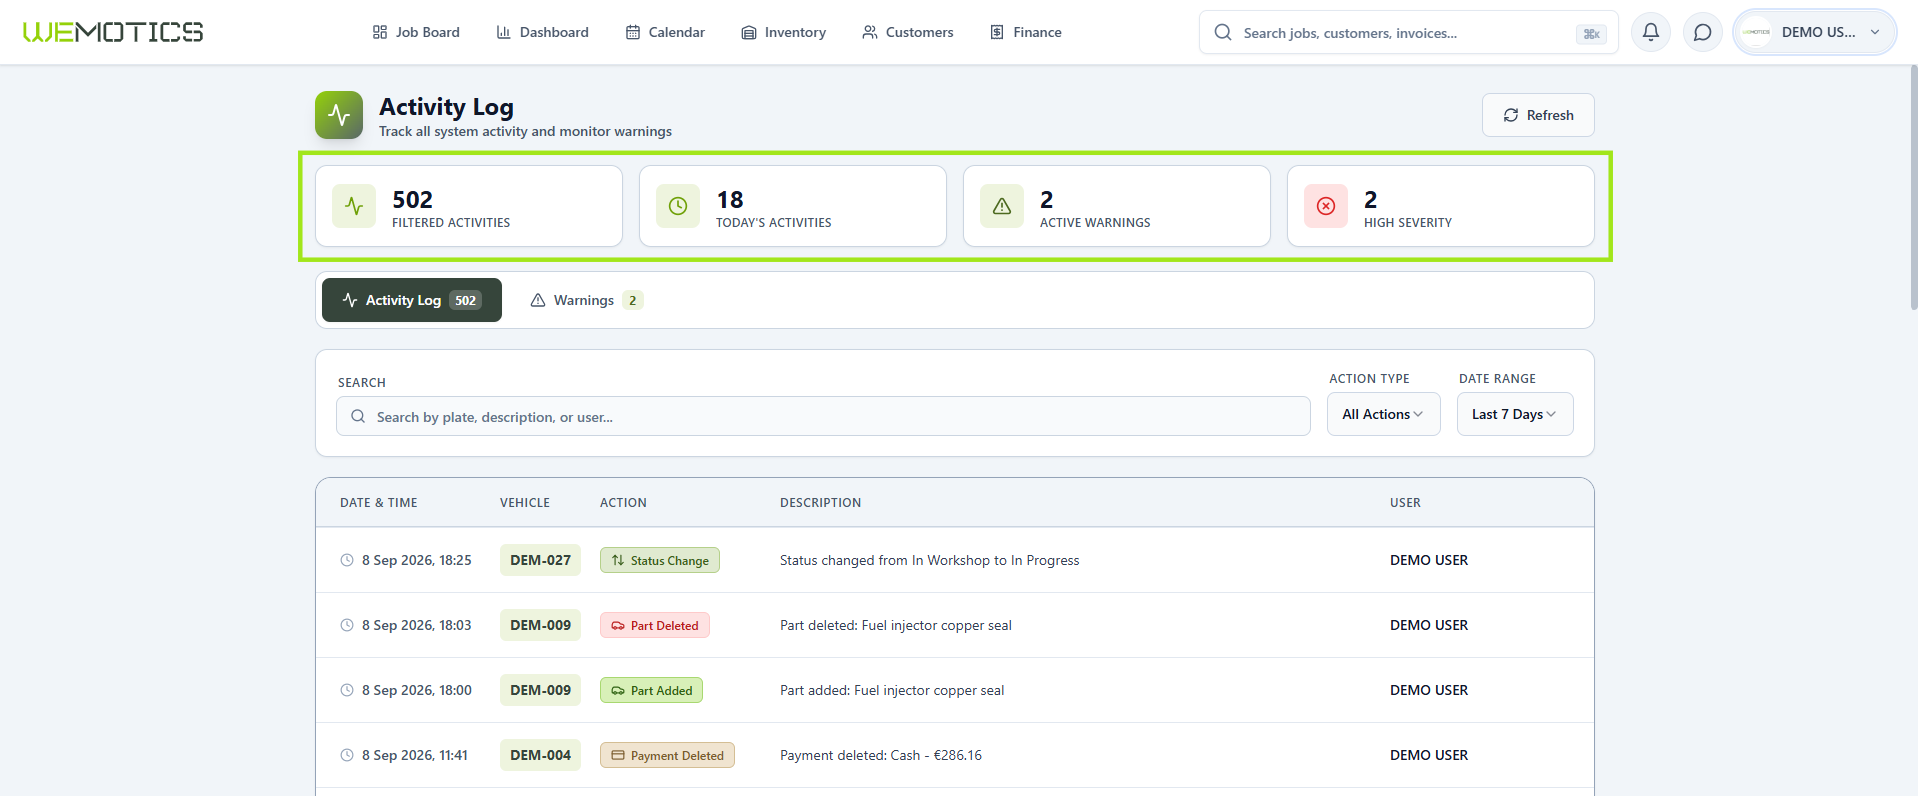
Task: Navigate to Inventory
Action: click(784, 32)
